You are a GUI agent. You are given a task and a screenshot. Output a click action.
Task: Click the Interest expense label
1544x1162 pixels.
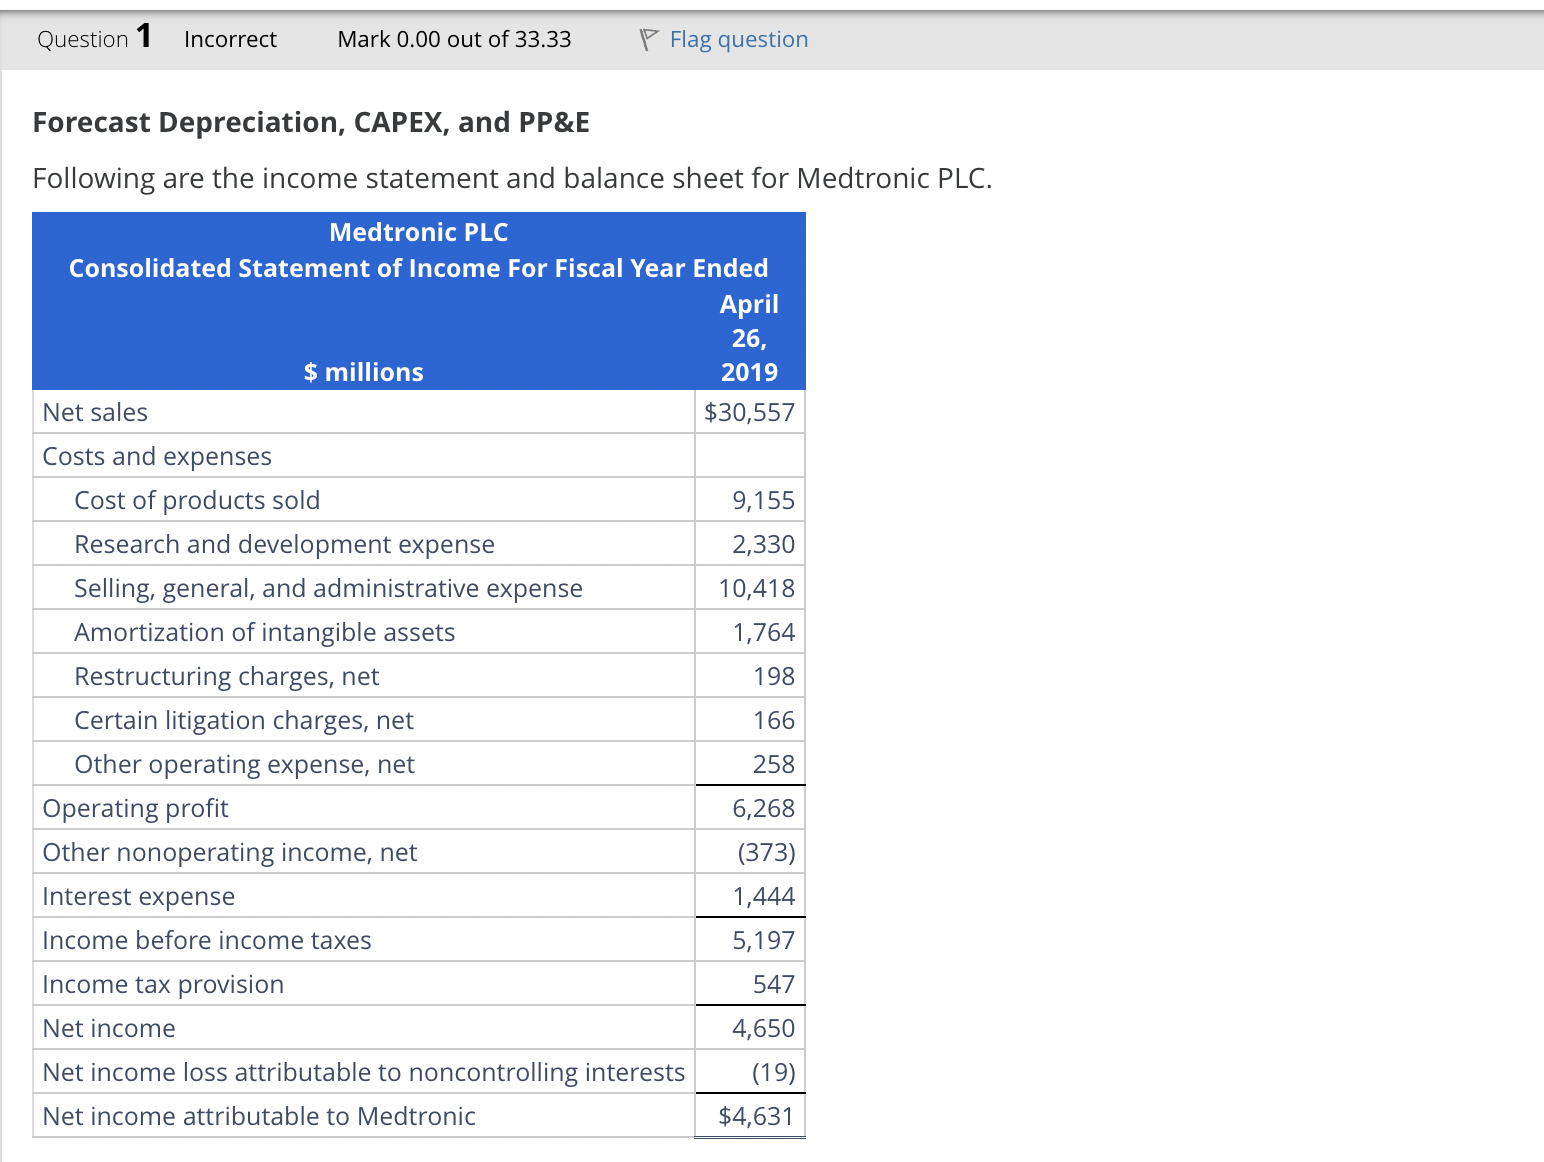point(139,896)
